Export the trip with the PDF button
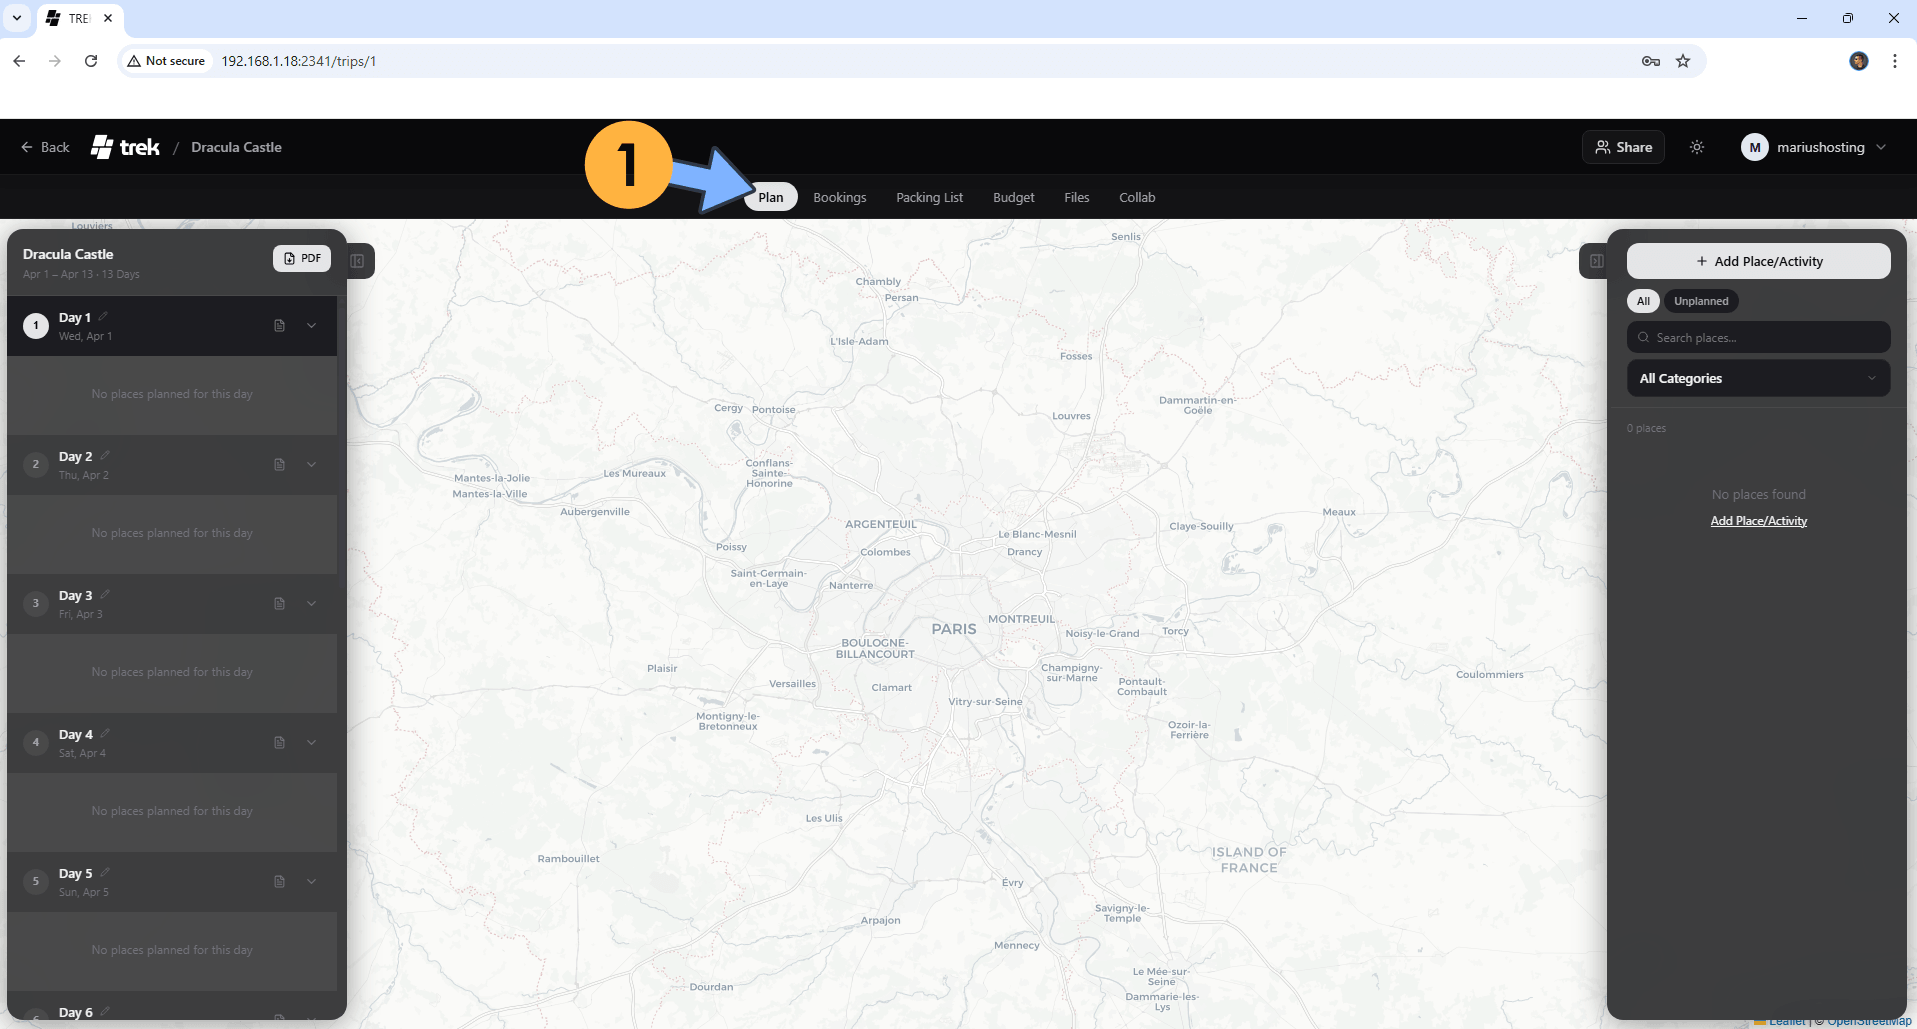 pos(302,259)
